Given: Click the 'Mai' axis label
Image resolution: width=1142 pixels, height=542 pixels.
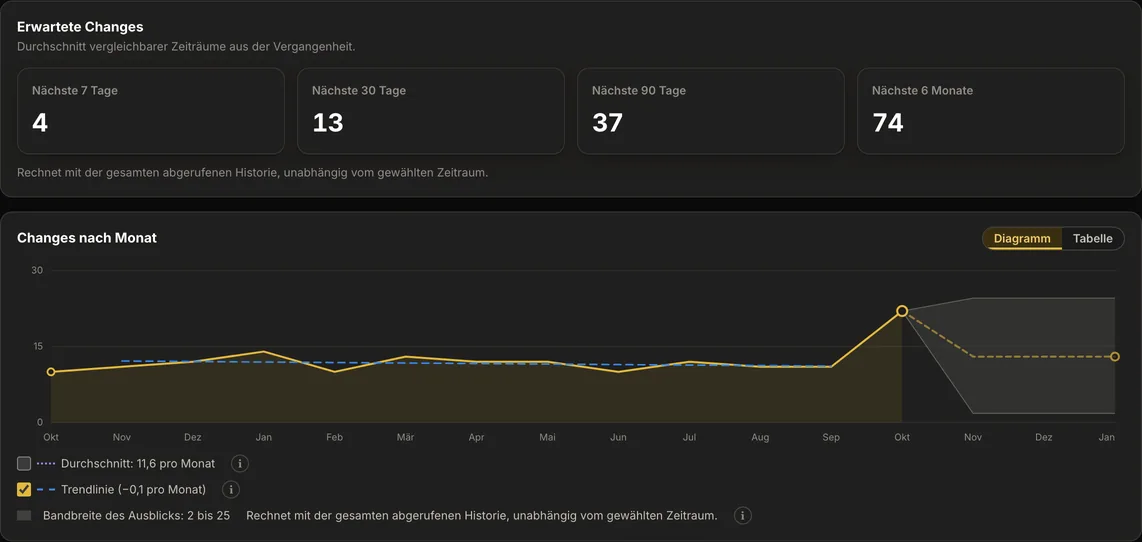Looking at the screenshot, I should tap(547, 437).
